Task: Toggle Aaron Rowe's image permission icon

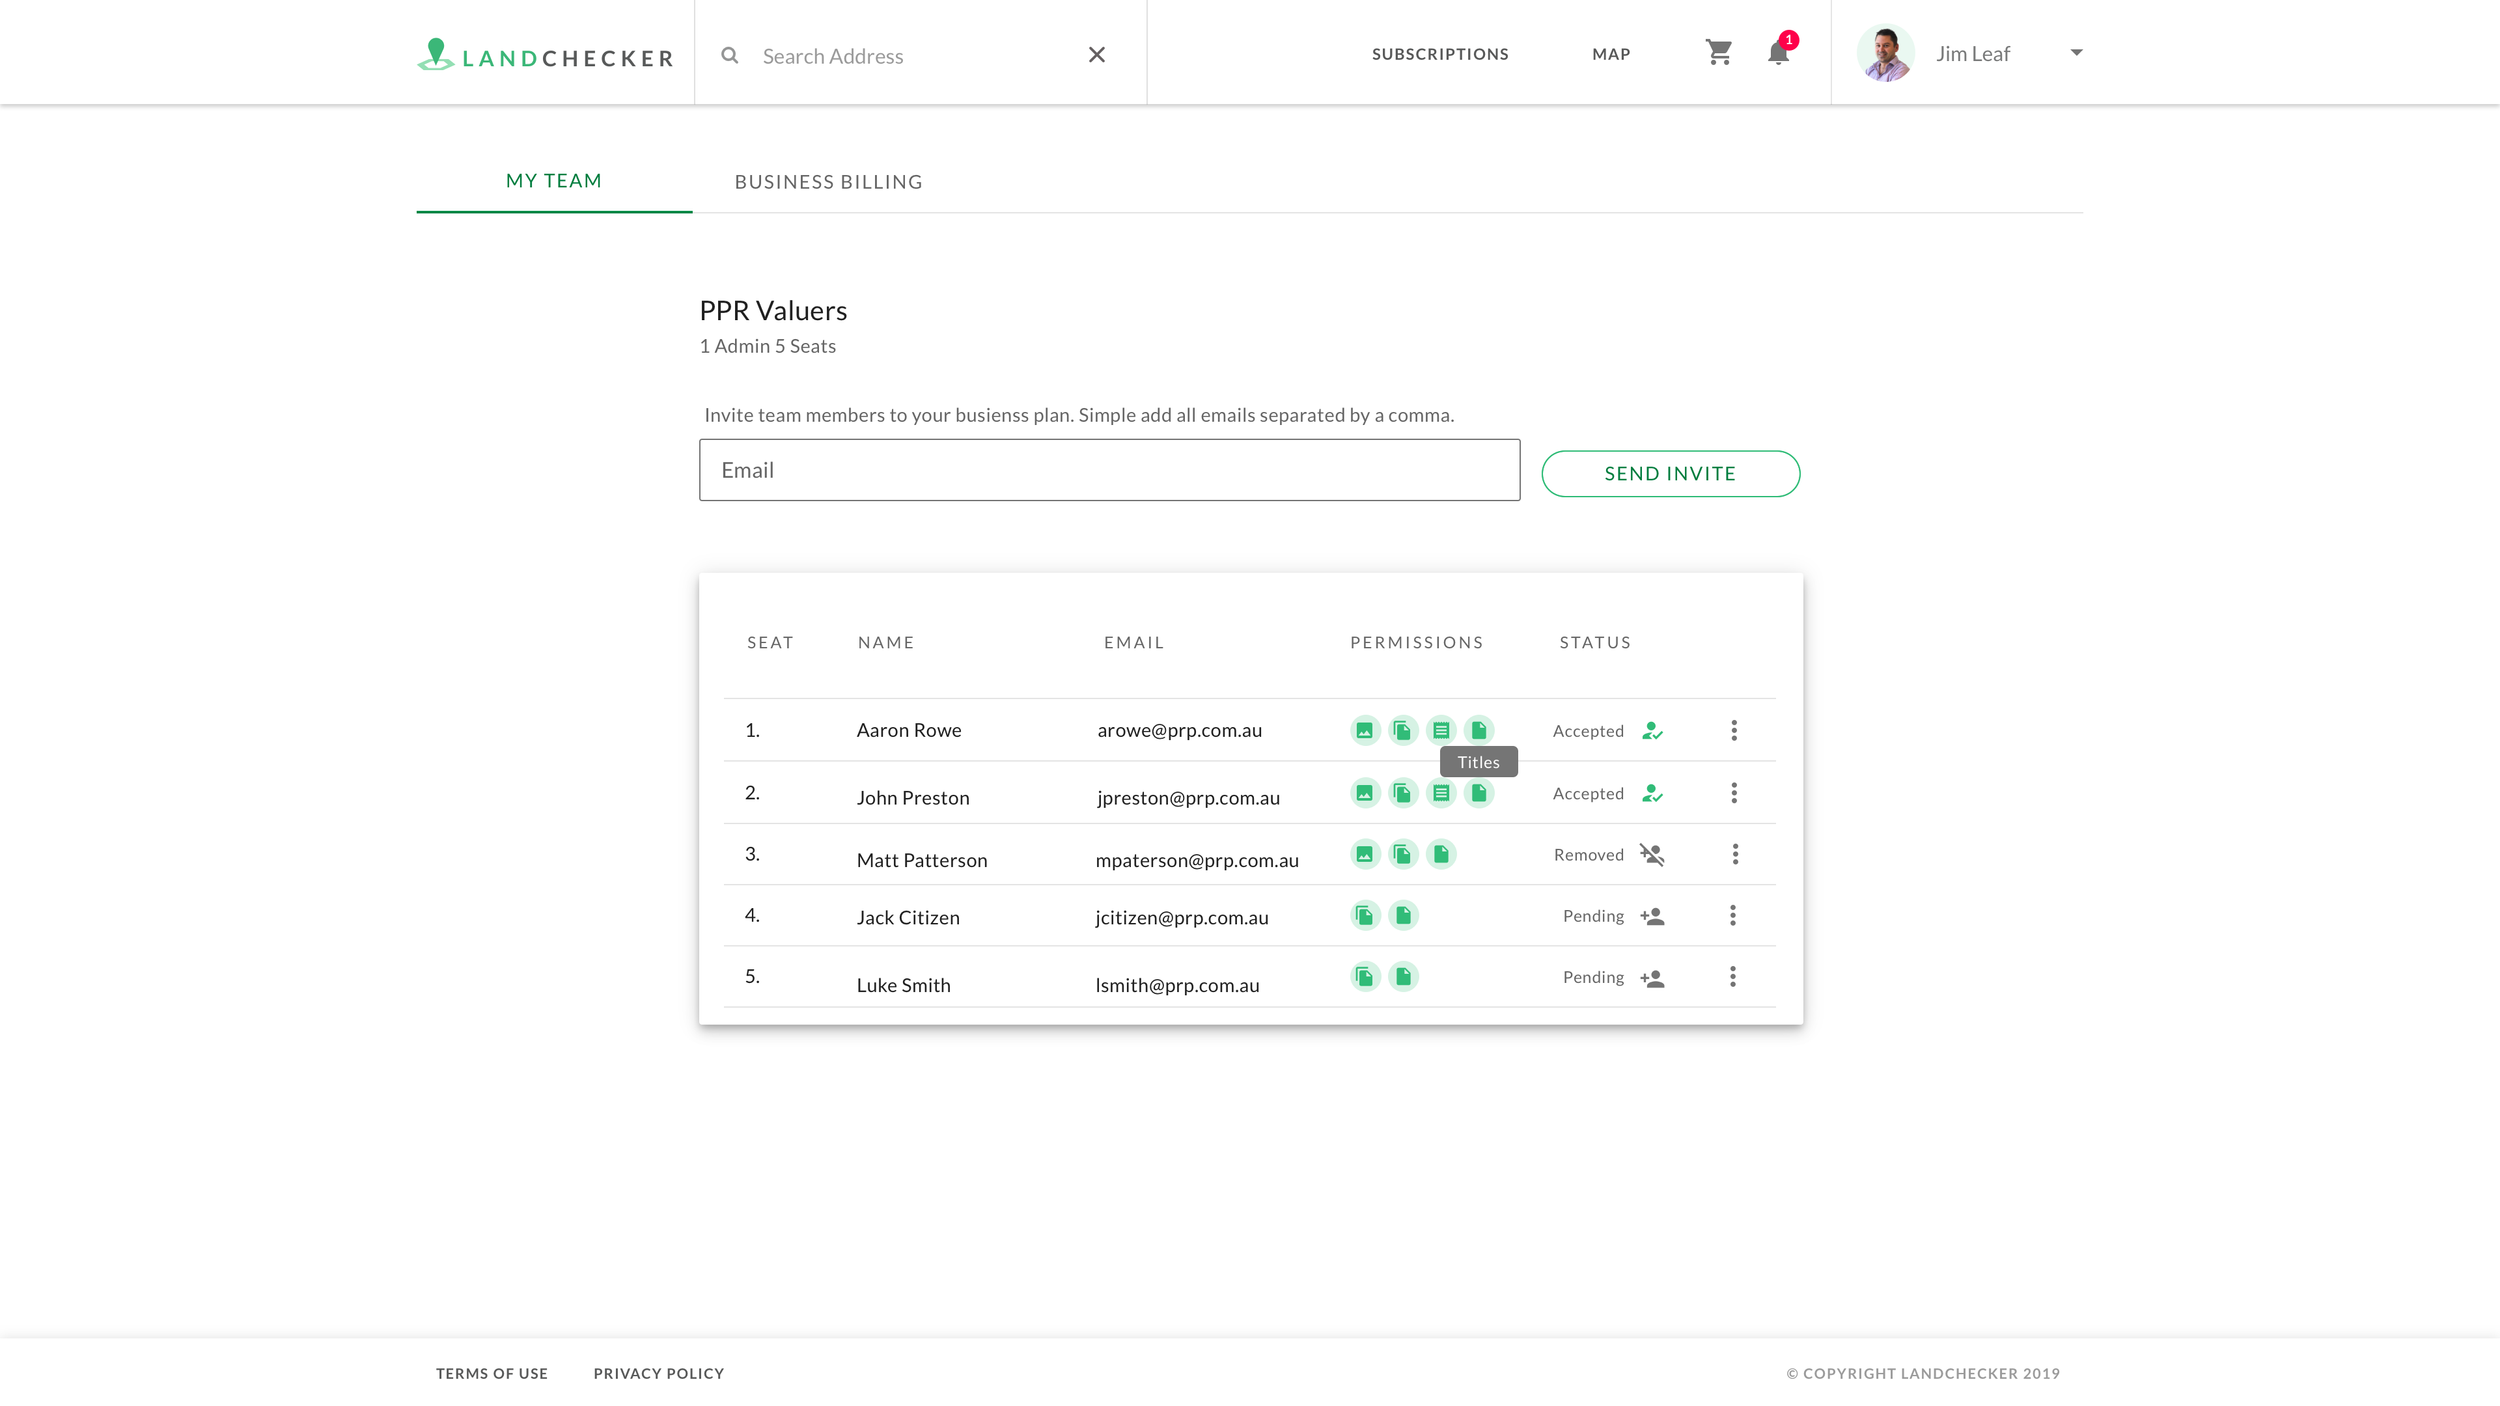Action: click(1364, 730)
